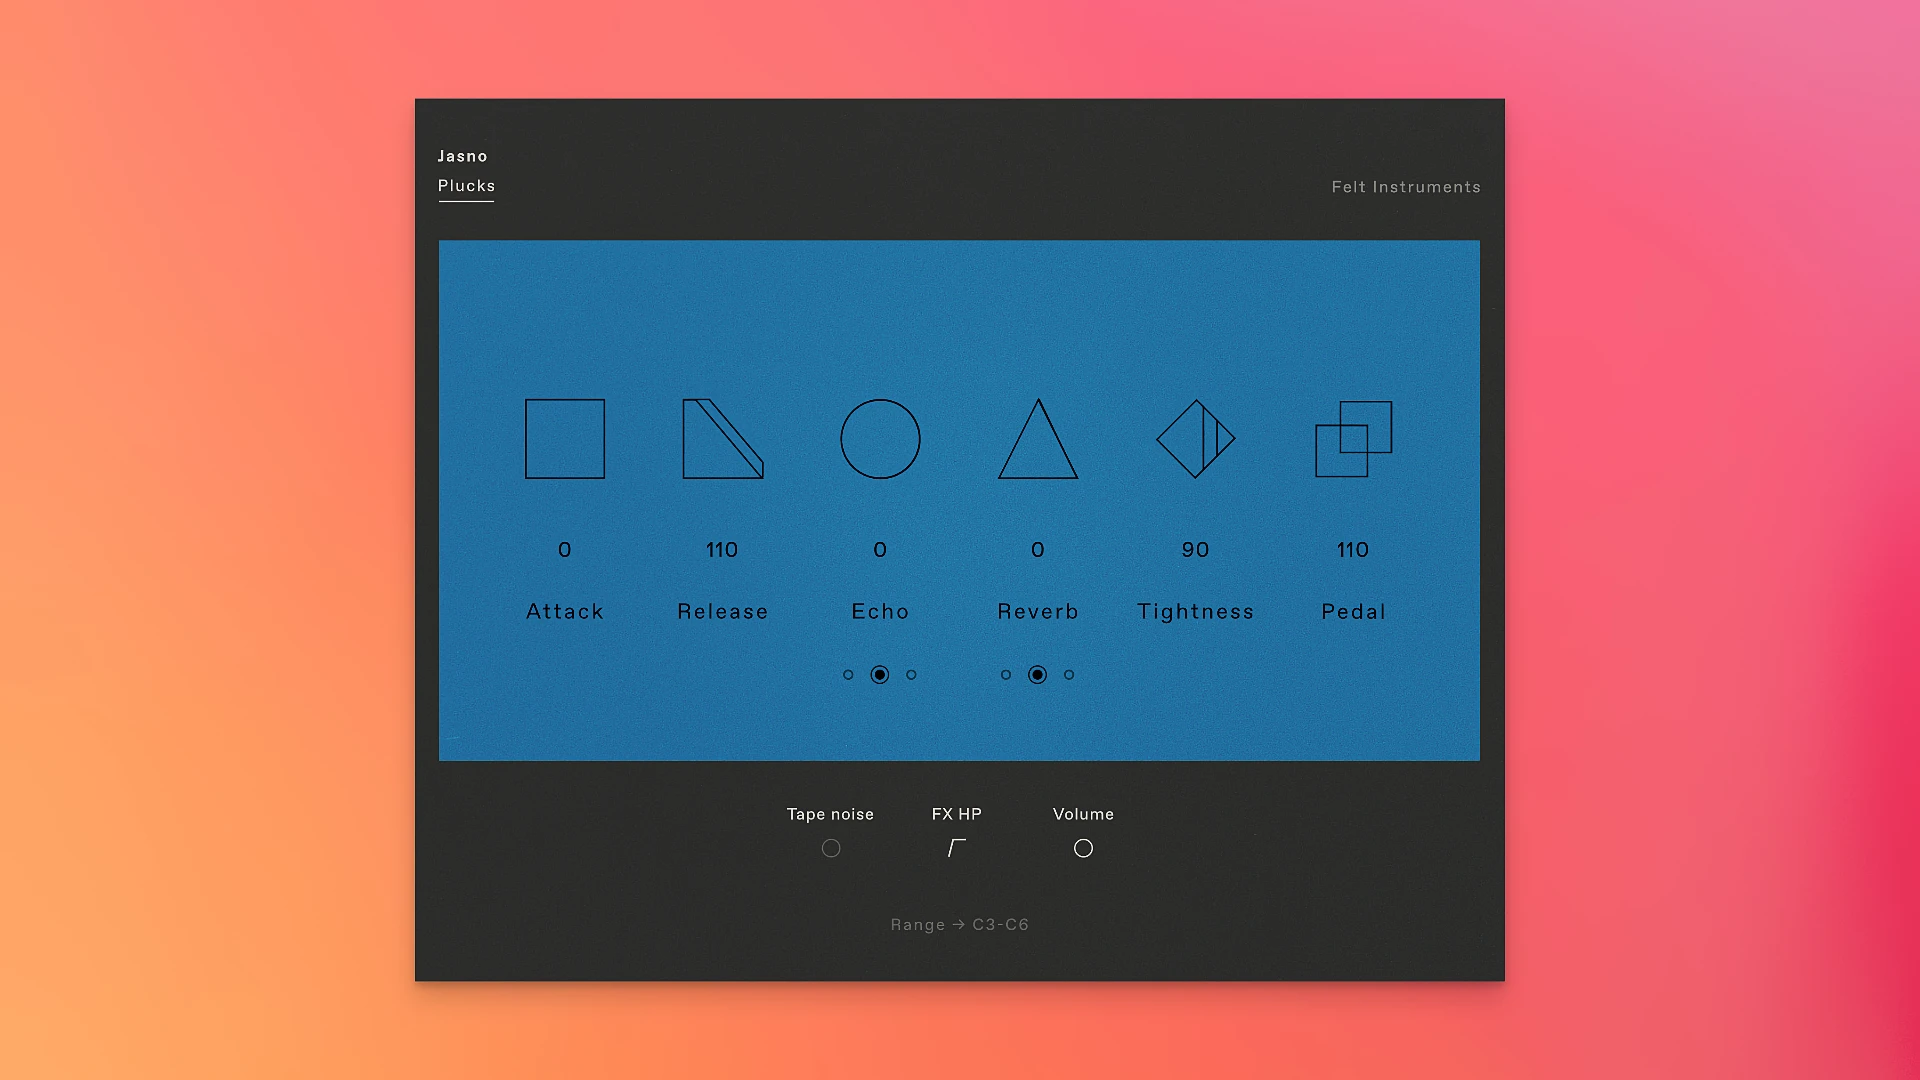Click the circle Echo shape icon
Screen dimensions: 1920x1080
click(880, 439)
